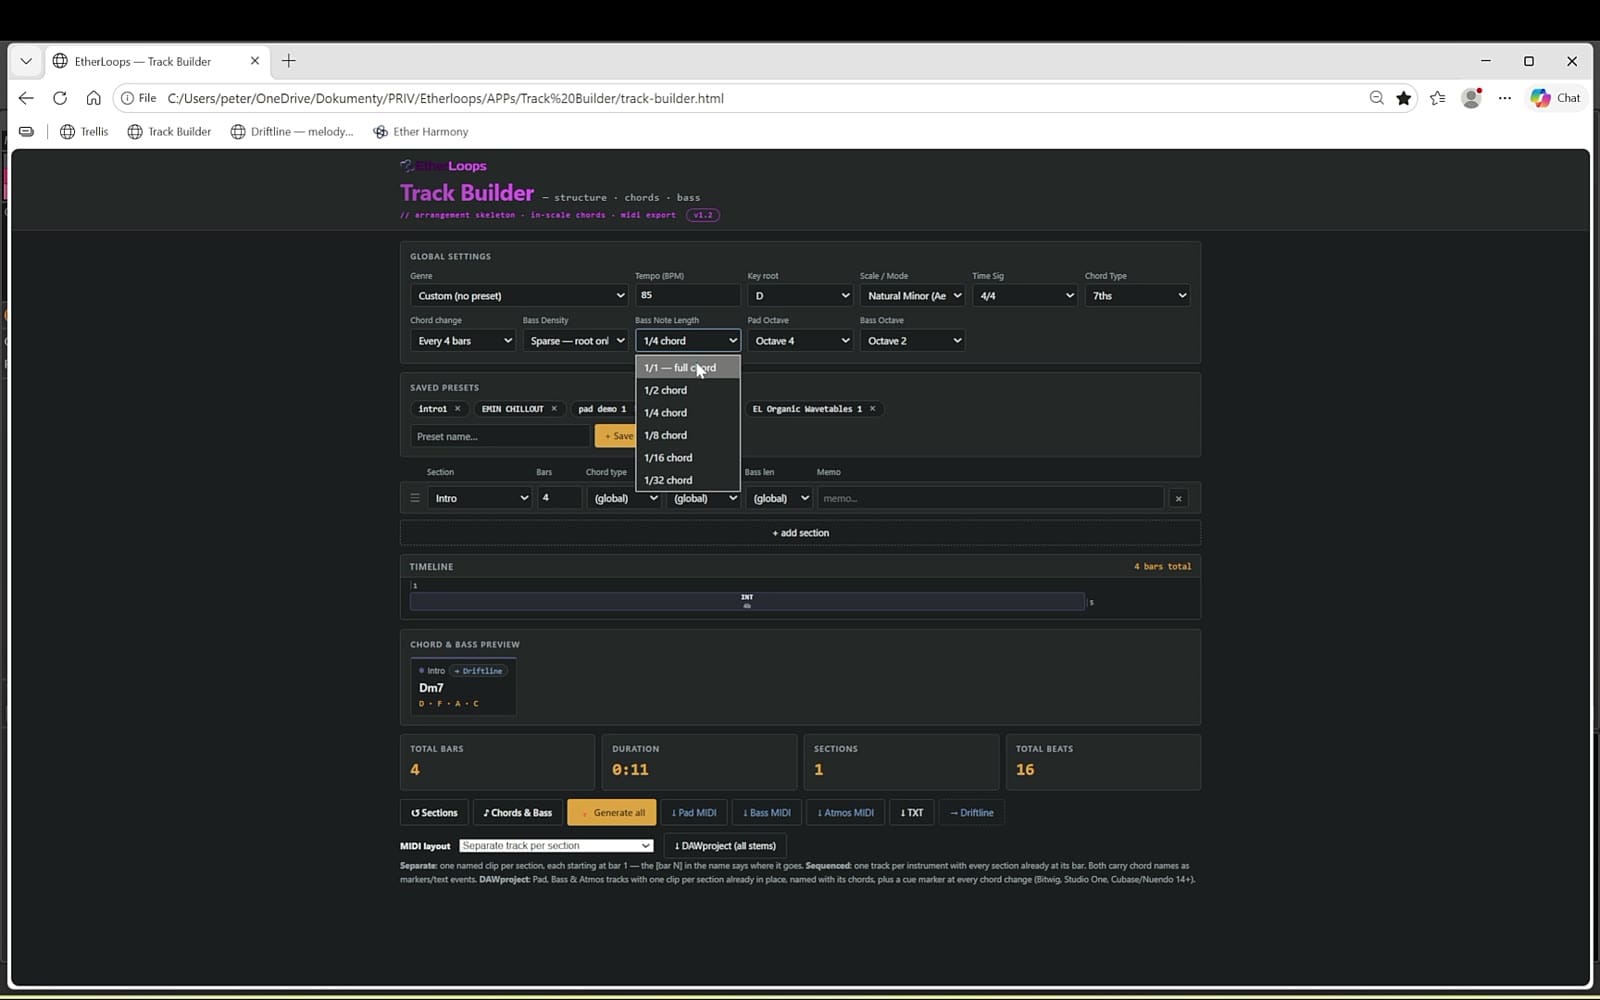The height and width of the screenshot is (1000, 1600).
Task: Click the + add section button
Action: [x=800, y=533]
